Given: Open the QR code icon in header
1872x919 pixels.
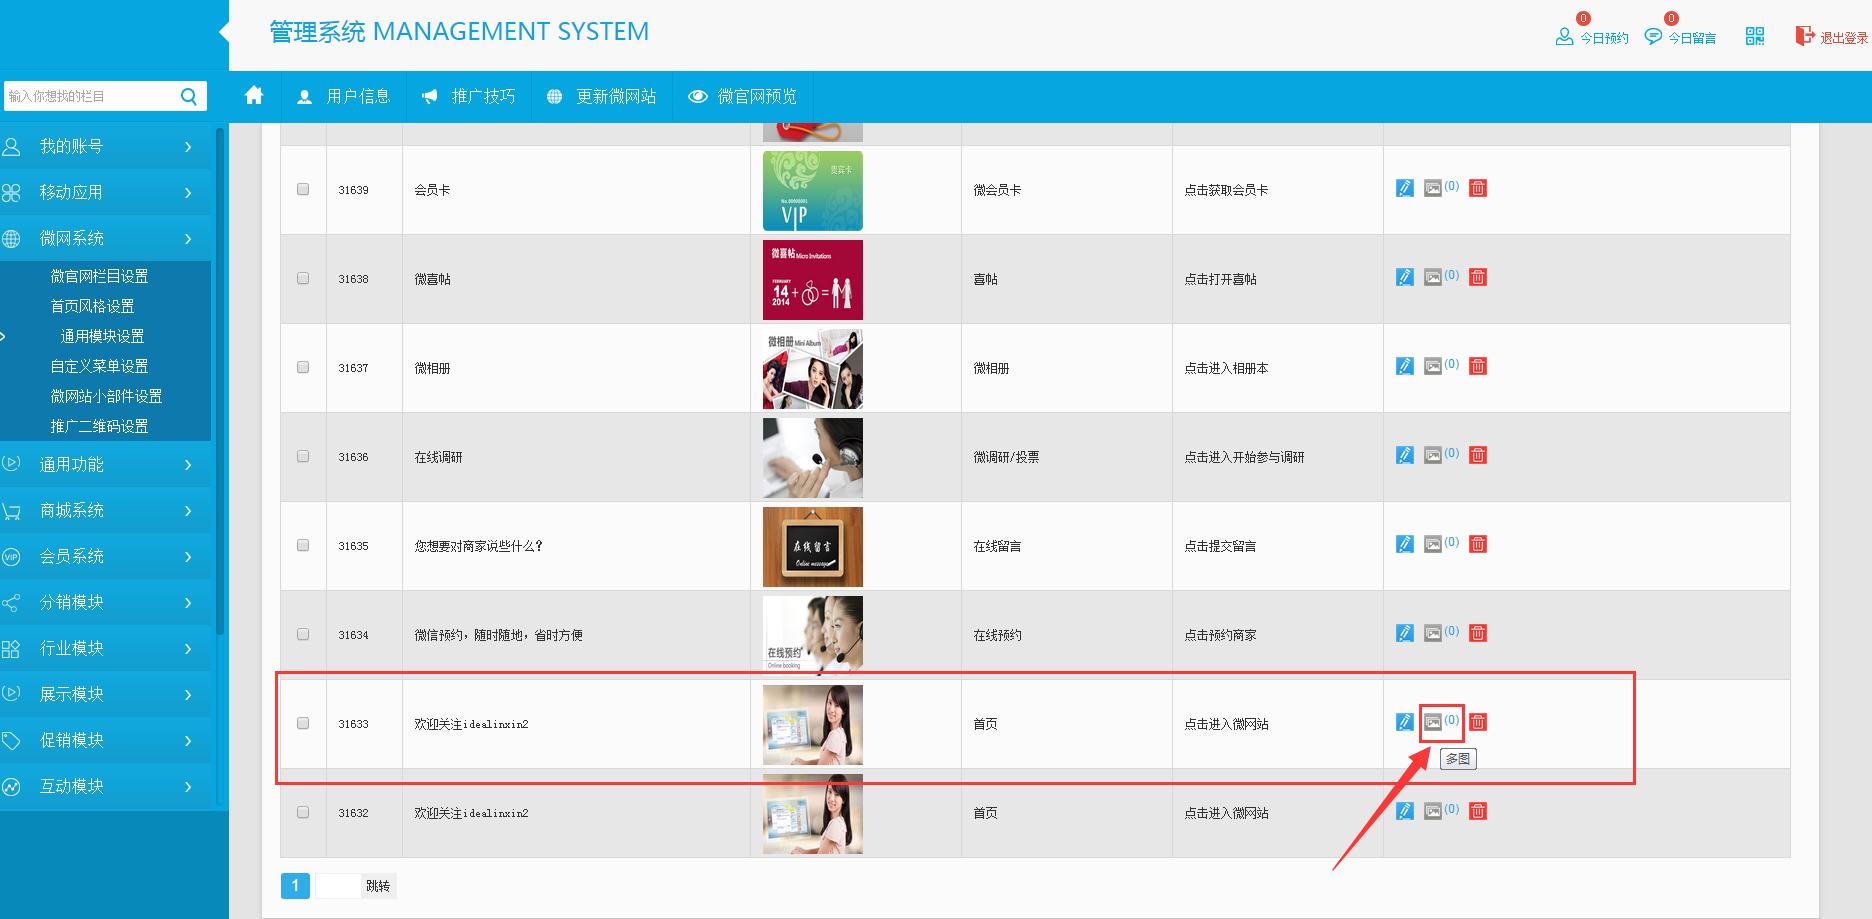Looking at the screenshot, I should (x=1754, y=37).
